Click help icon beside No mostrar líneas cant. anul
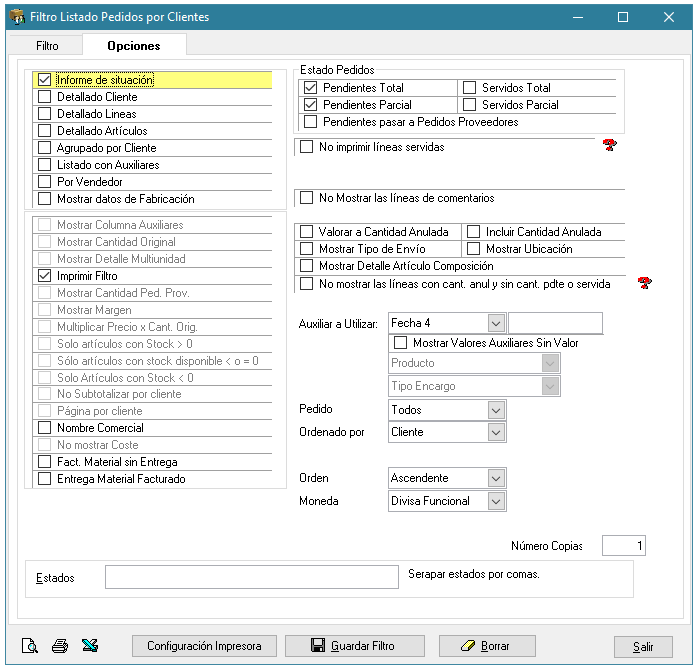 [x=645, y=282]
